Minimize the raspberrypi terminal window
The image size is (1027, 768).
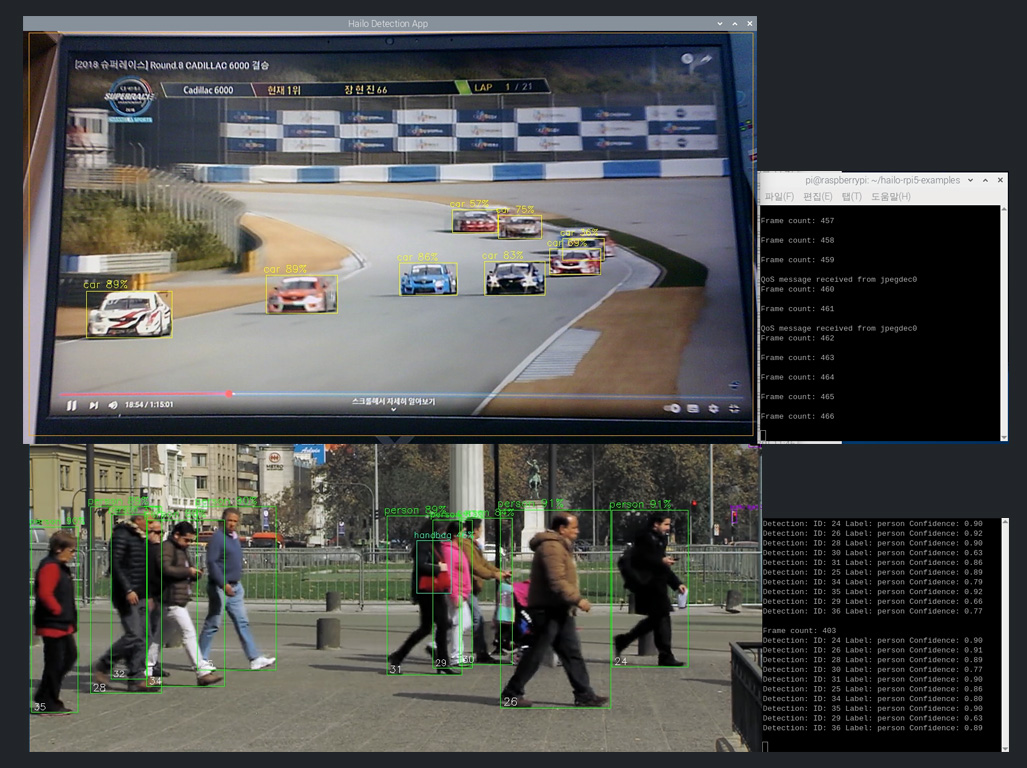point(970,180)
